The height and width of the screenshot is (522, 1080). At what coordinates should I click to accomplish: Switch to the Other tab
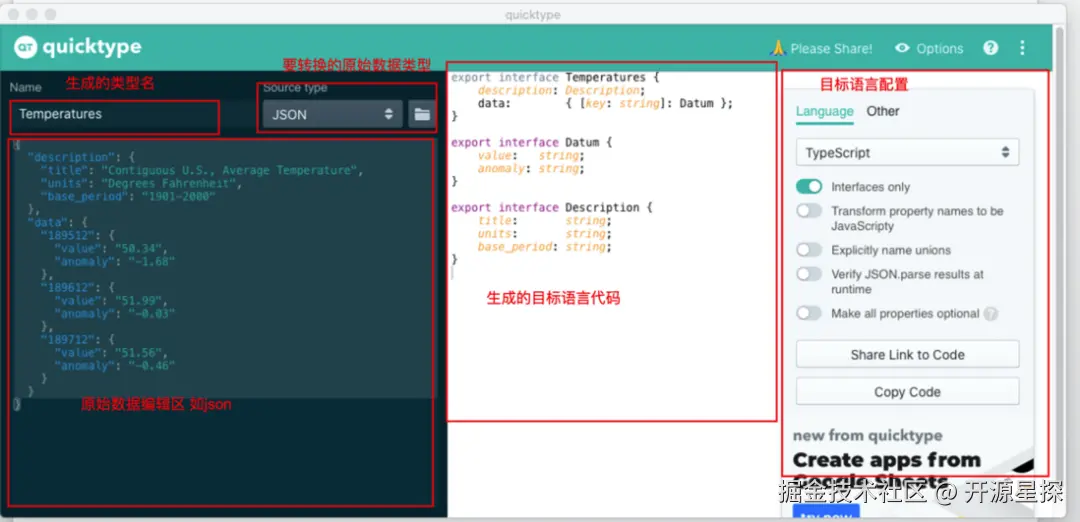[x=883, y=112]
